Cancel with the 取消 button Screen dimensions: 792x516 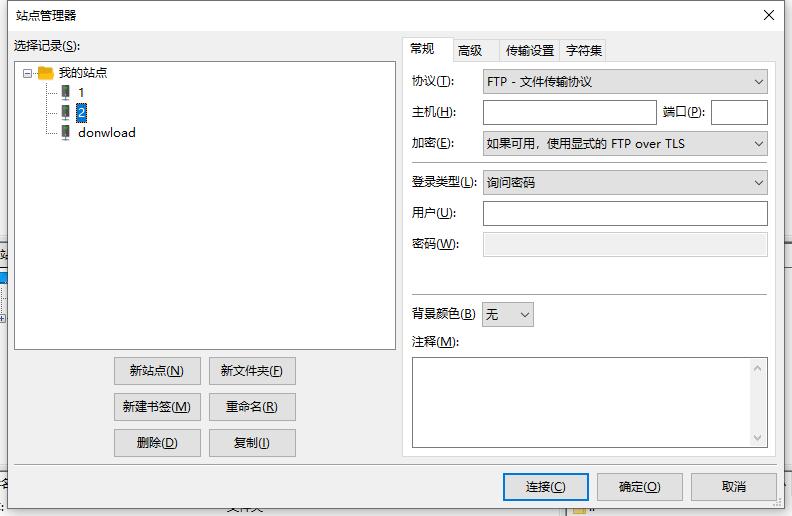(x=733, y=487)
